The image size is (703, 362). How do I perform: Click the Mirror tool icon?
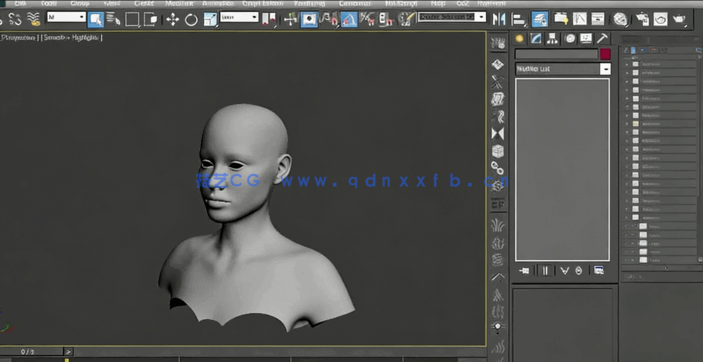[499, 19]
